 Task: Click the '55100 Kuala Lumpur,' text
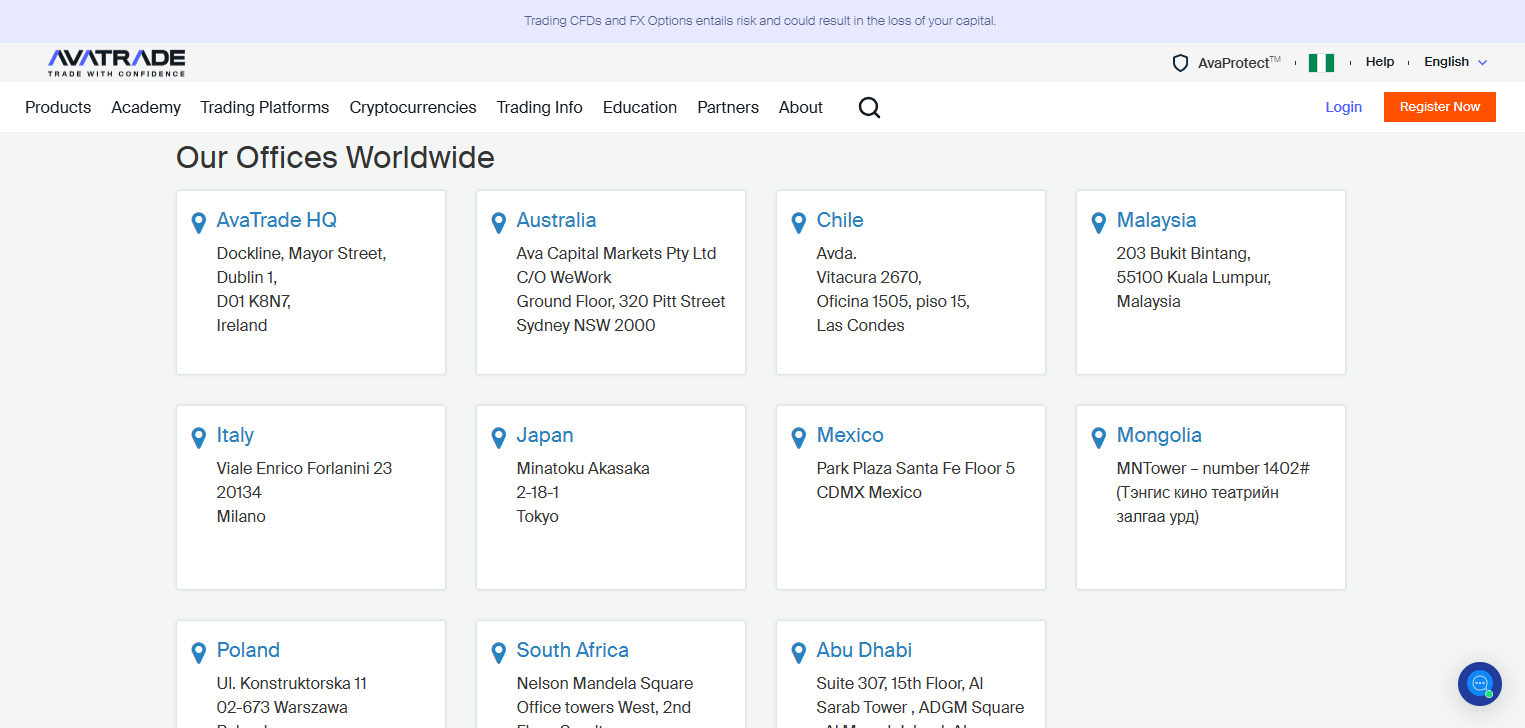[1194, 278]
